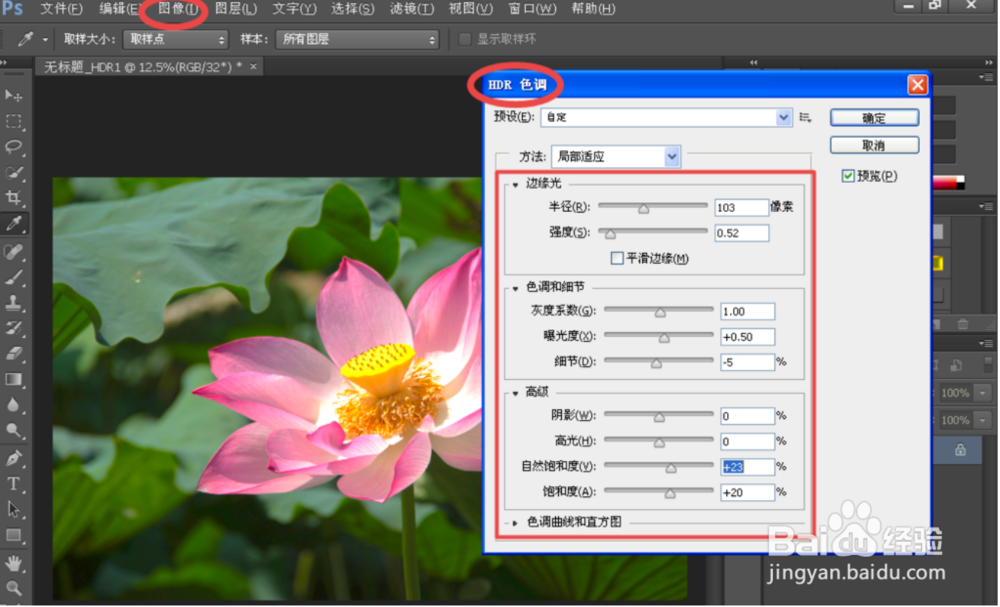
Task: Click the 确定 button
Action: (874, 118)
